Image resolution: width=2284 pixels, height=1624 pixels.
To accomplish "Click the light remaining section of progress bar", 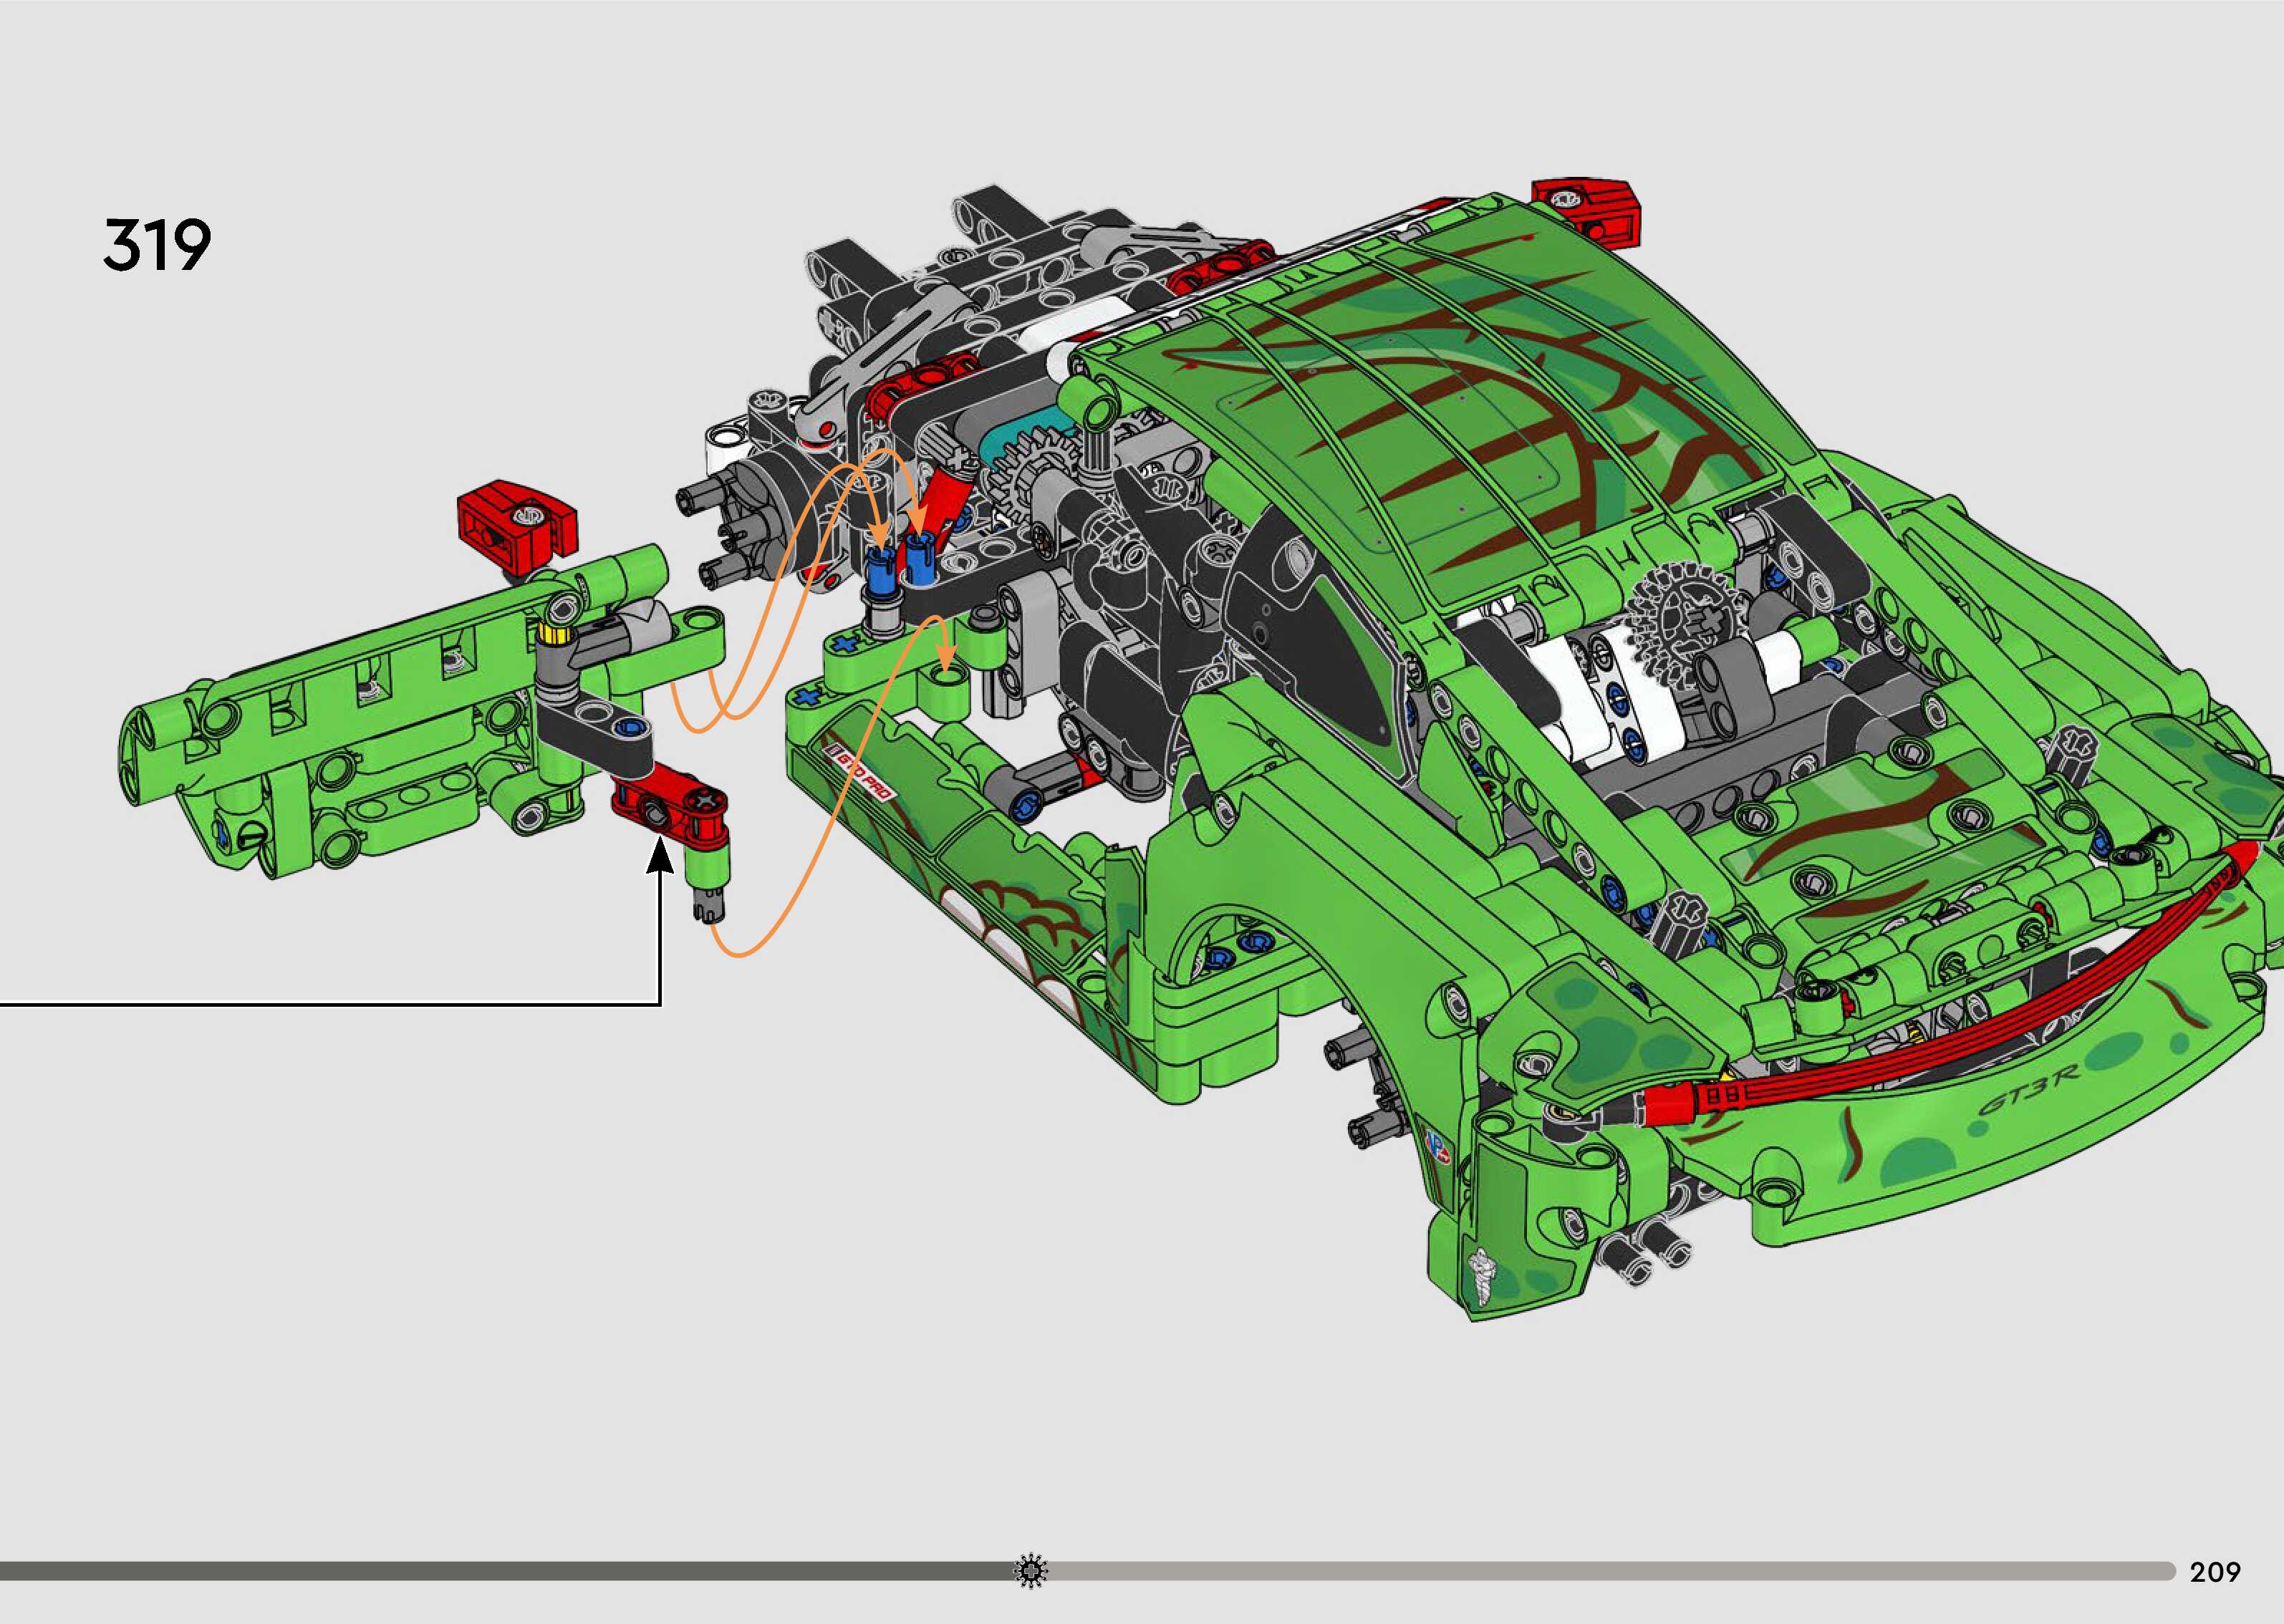I will tap(1600, 1571).
